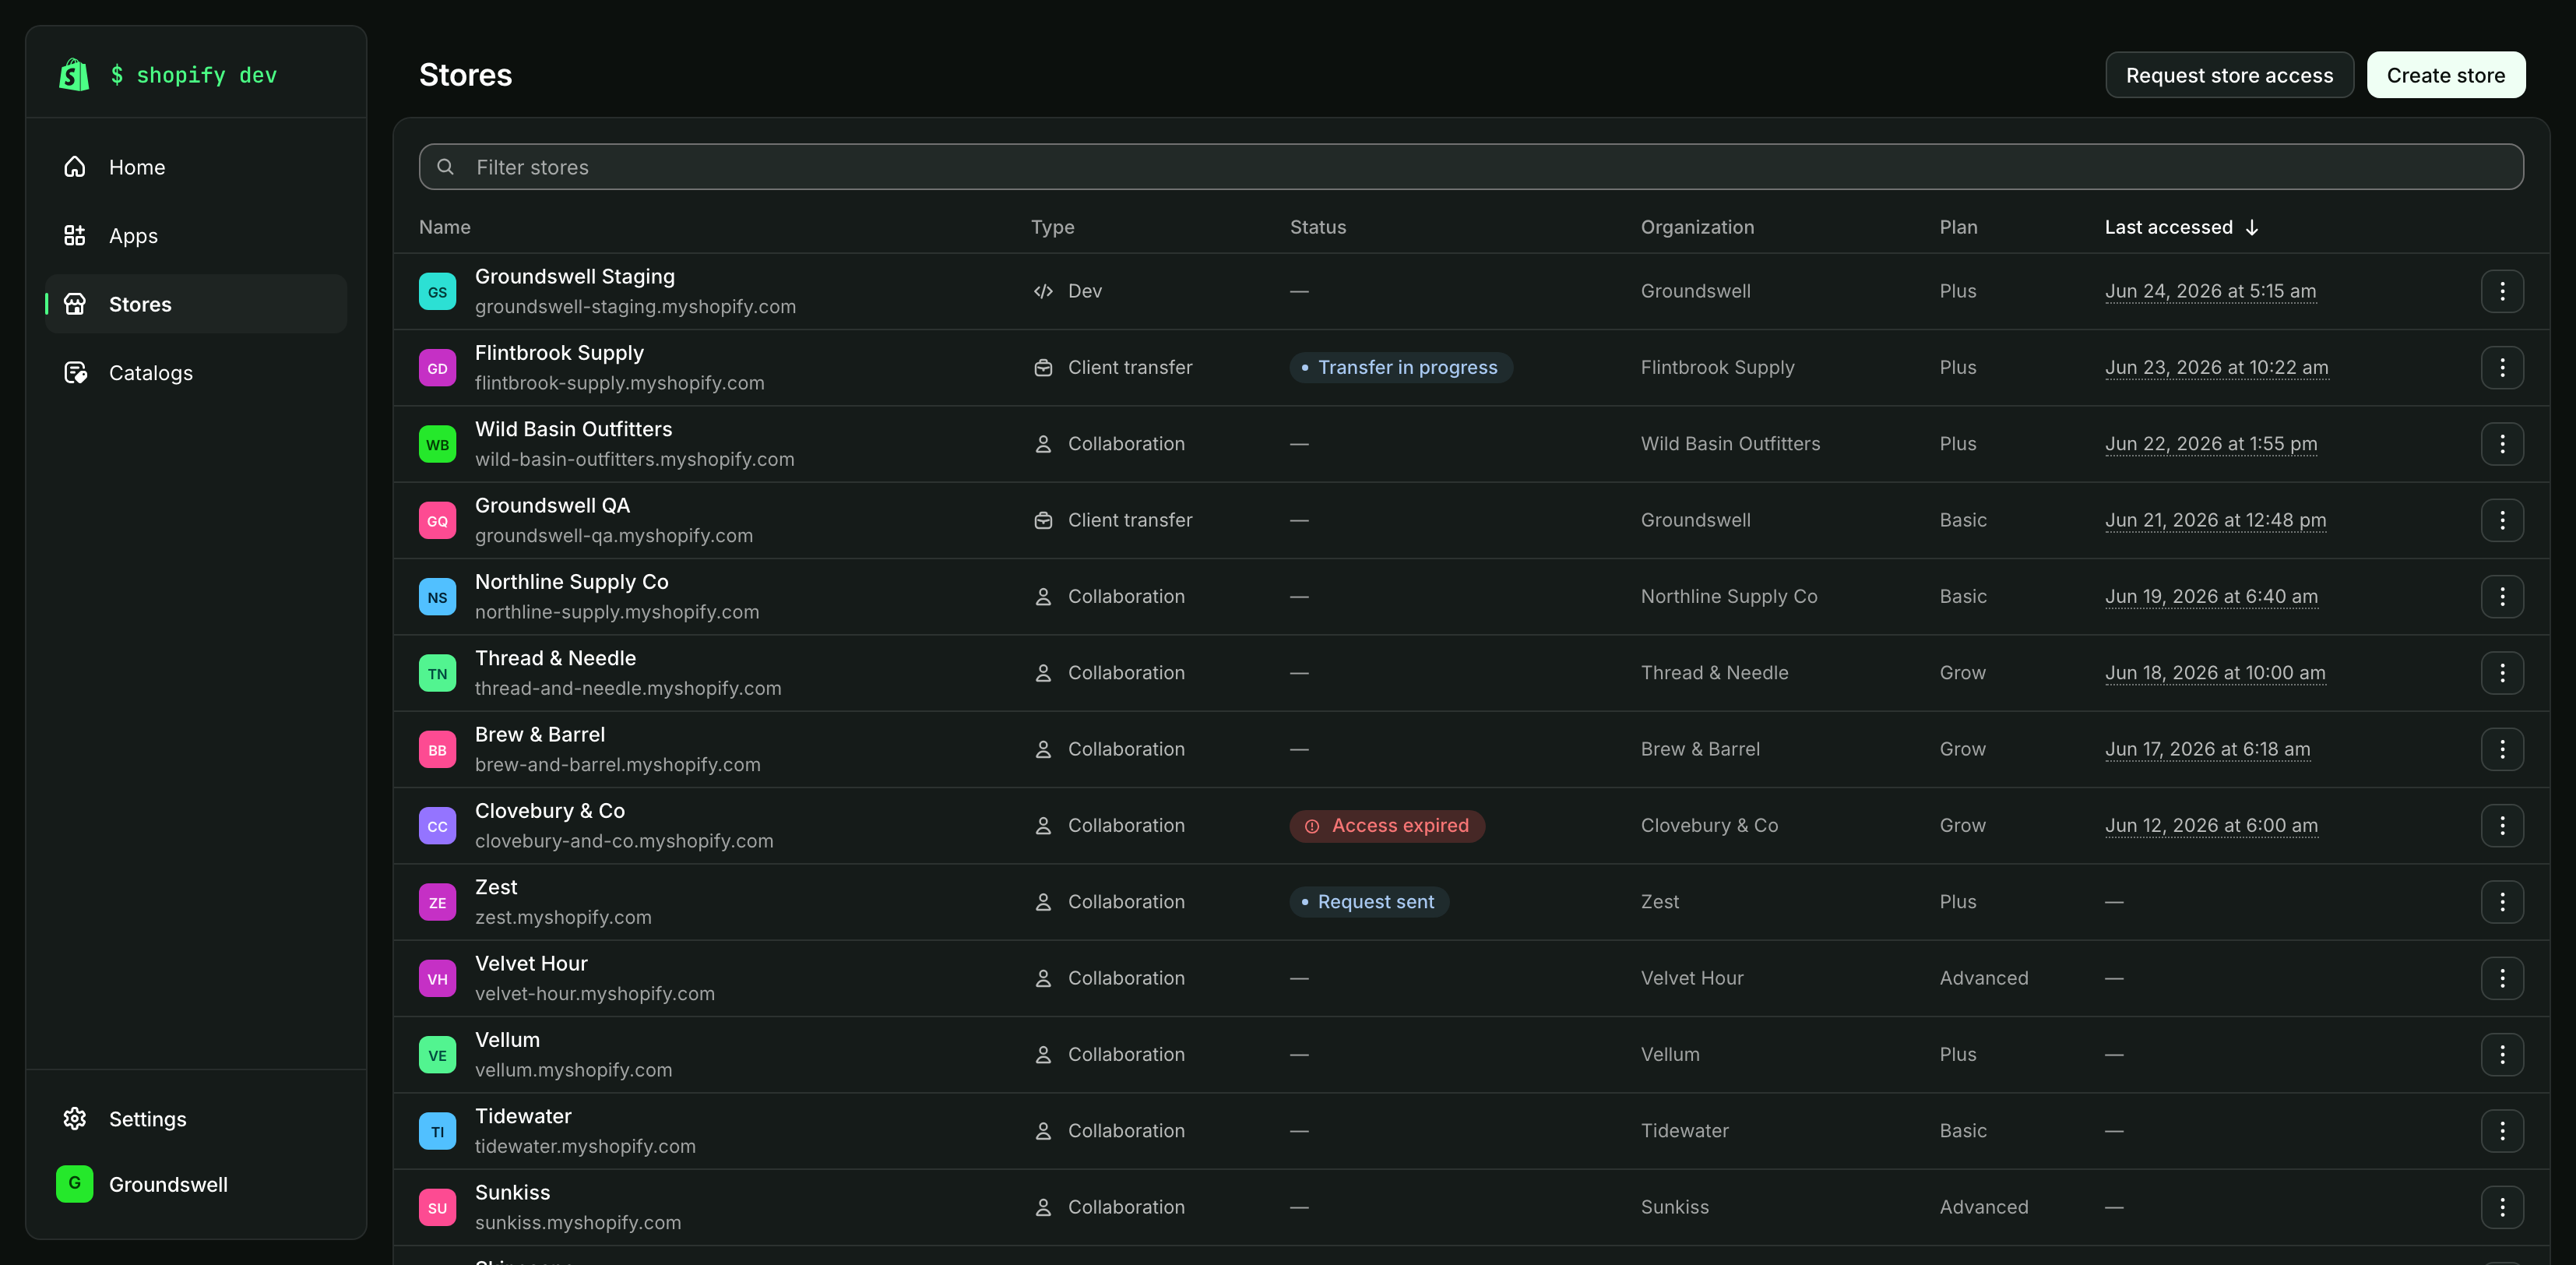The height and width of the screenshot is (1265, 2576).
Task: Open actions menu for Wild Basin Outfitters
Action: (2502, 444)
